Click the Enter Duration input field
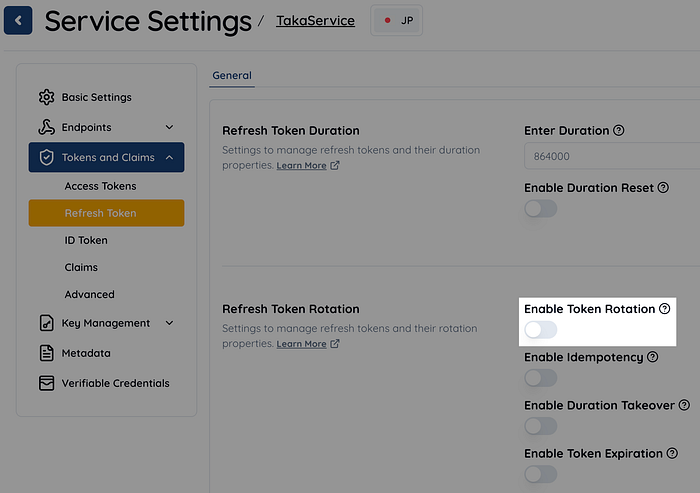The height and width of the screenshot is (493, 700). (x=610, y=156)
